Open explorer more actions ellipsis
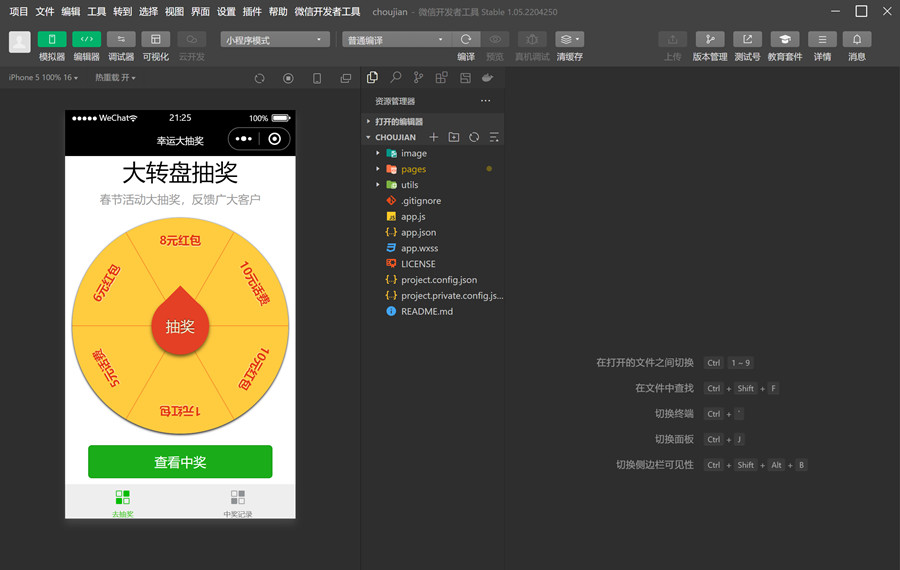The height and width of the screenshot is (570, 900). coord(486,100)
